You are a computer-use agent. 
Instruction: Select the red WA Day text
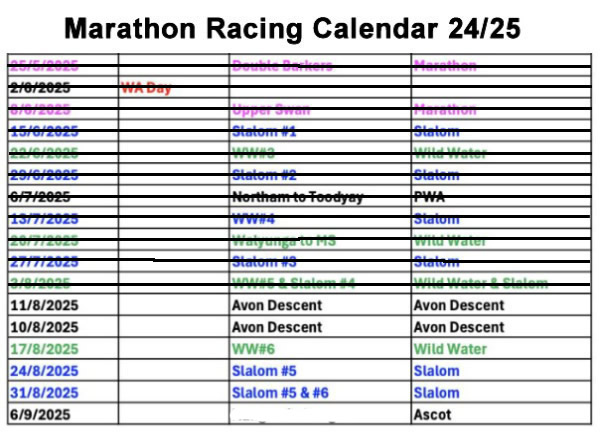[x=146, y=88]
